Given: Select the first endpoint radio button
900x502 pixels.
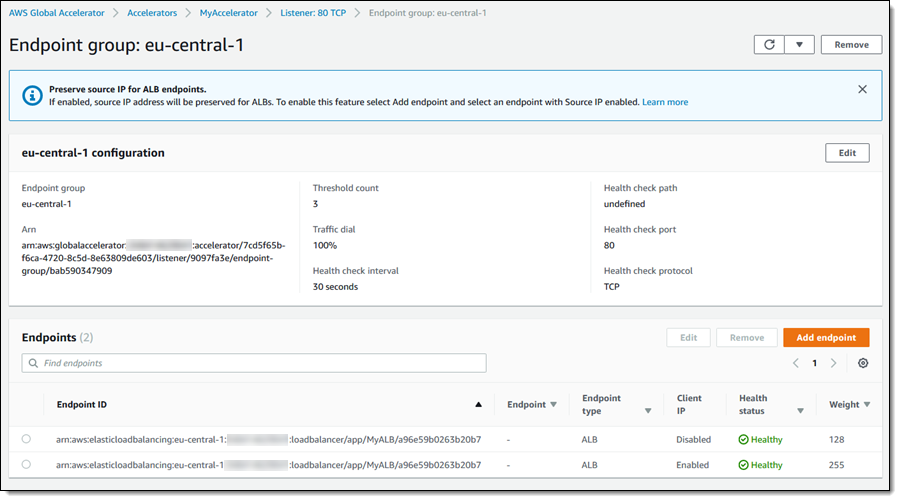Looking at the screenshot, I should (26, 439).
